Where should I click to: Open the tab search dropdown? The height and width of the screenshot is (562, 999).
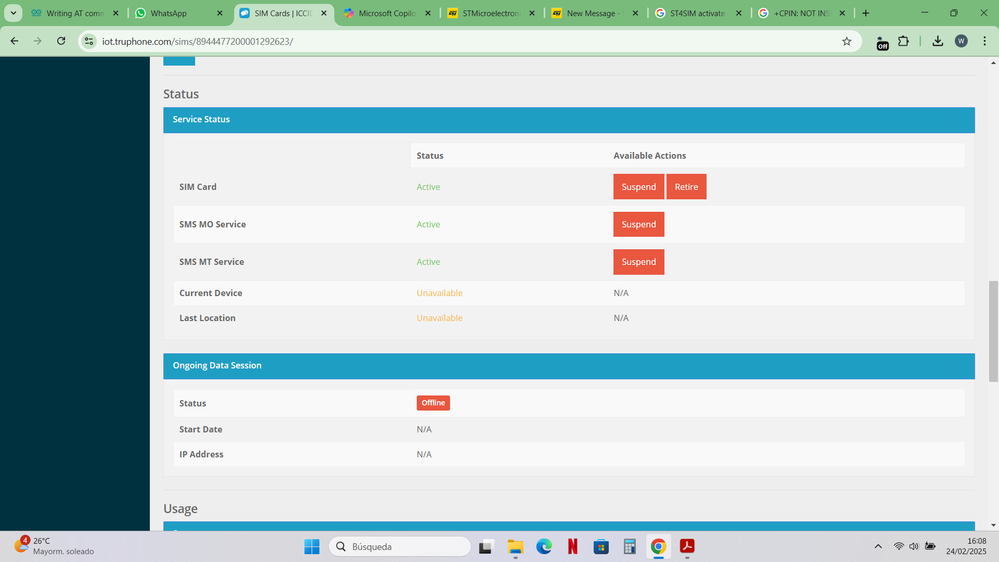[13, 13]
